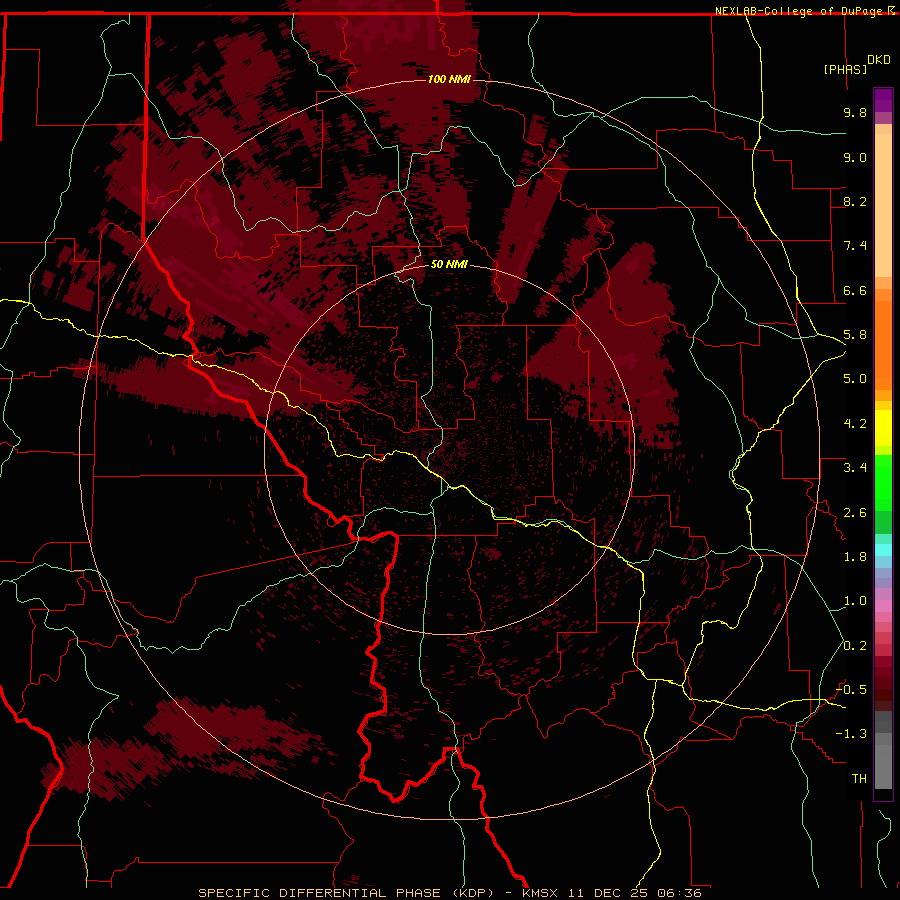
Task: Click the 50 NMI range ring label
Action: click(449, 265)
